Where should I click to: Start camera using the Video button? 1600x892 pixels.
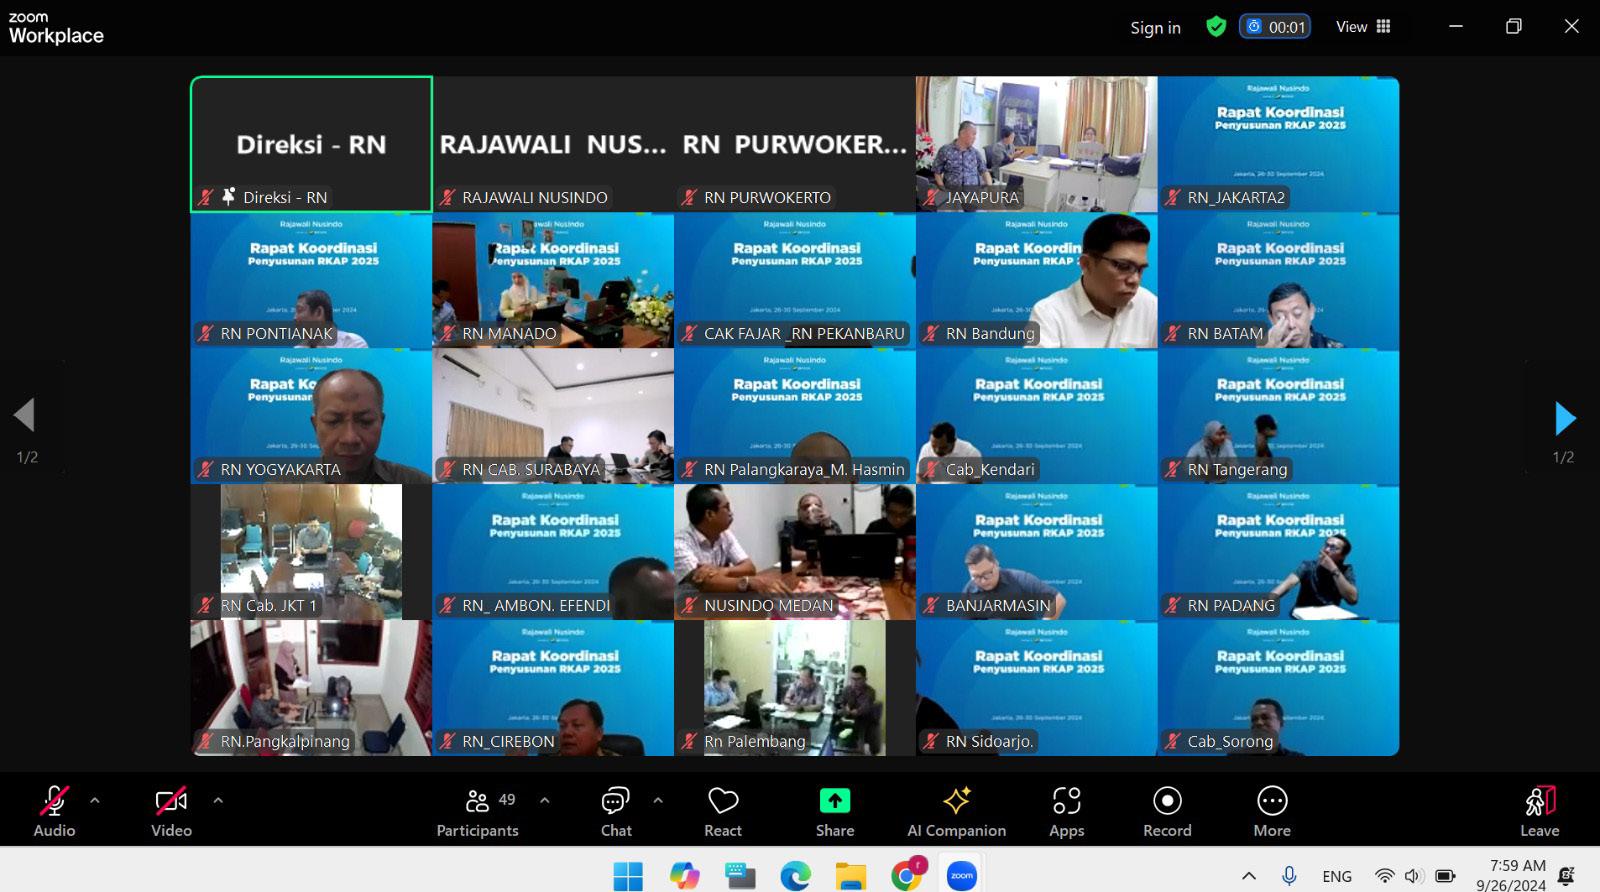[171, 811]
